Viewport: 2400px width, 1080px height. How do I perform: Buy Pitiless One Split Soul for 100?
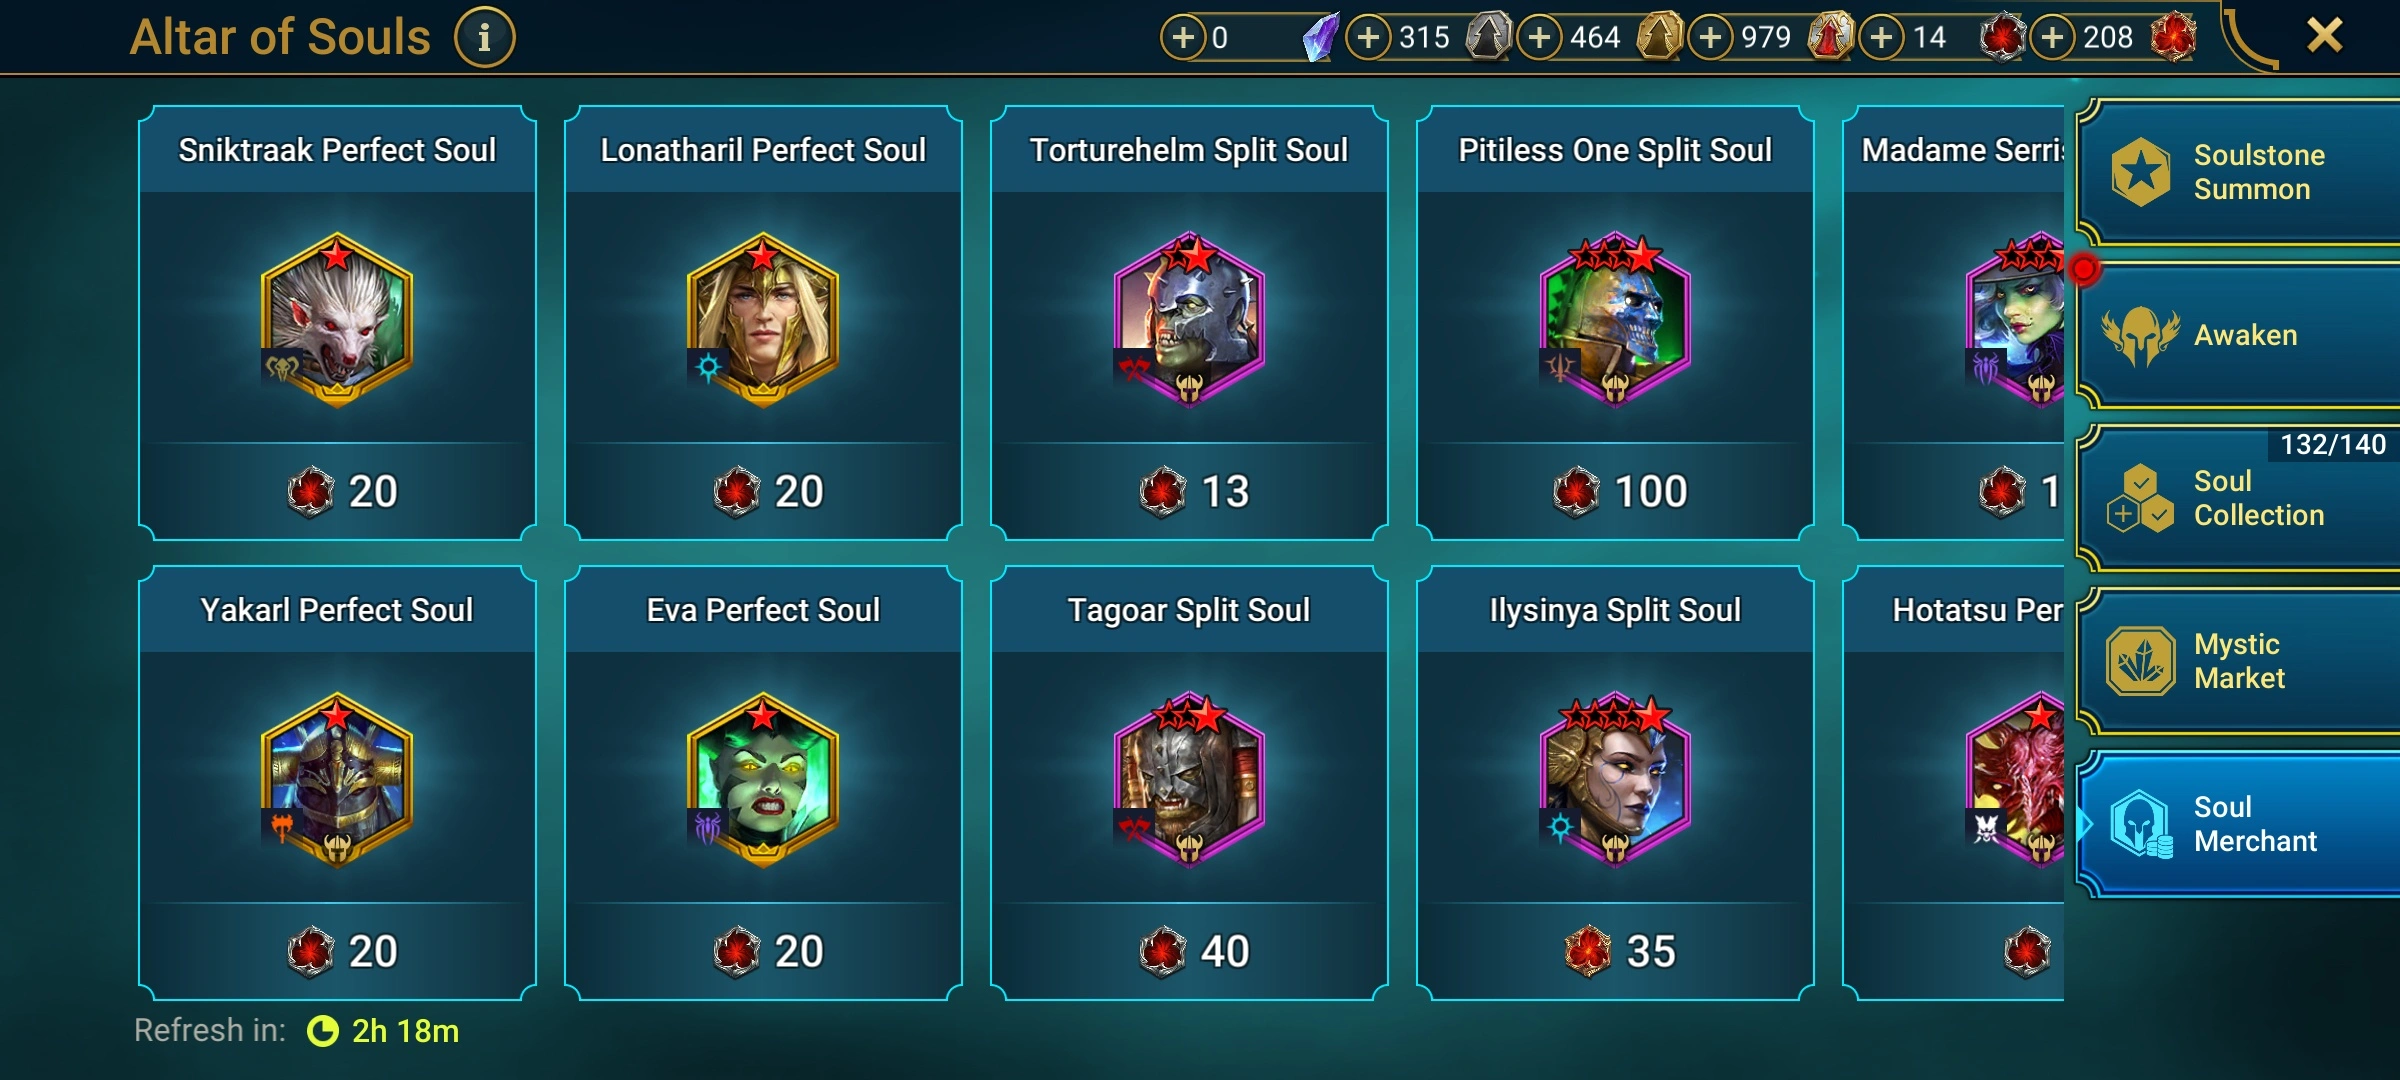coord(1616,491)
